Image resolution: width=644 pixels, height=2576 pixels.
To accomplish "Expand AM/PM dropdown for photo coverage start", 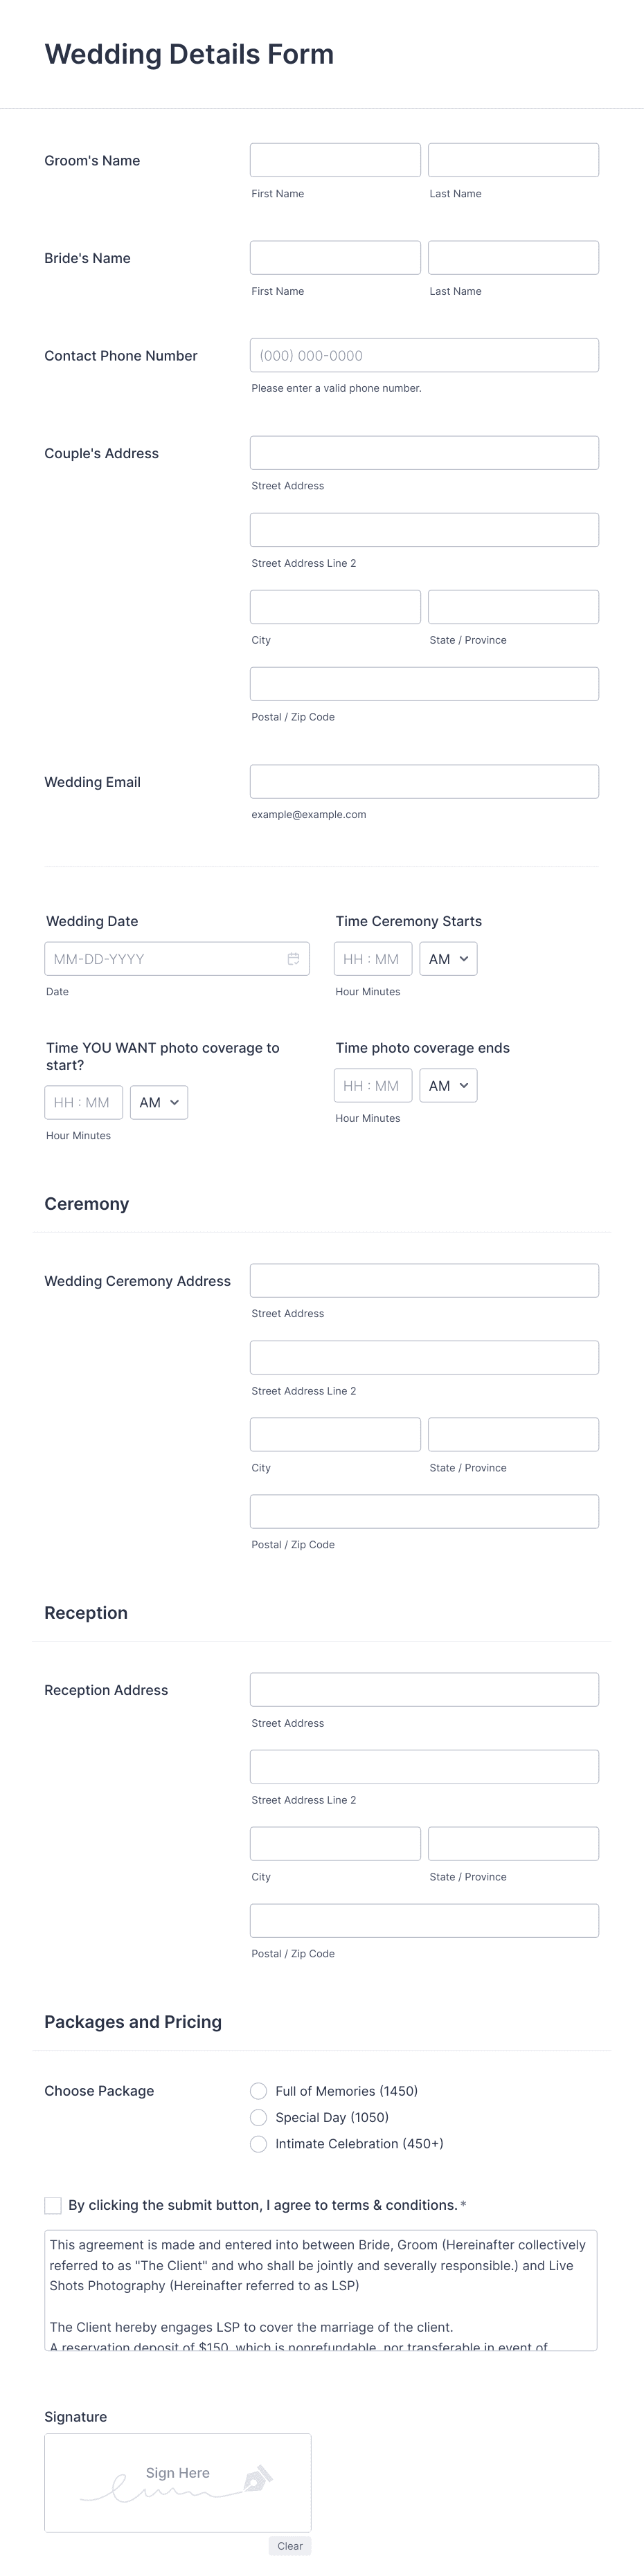I will (x=159, y=1102).
